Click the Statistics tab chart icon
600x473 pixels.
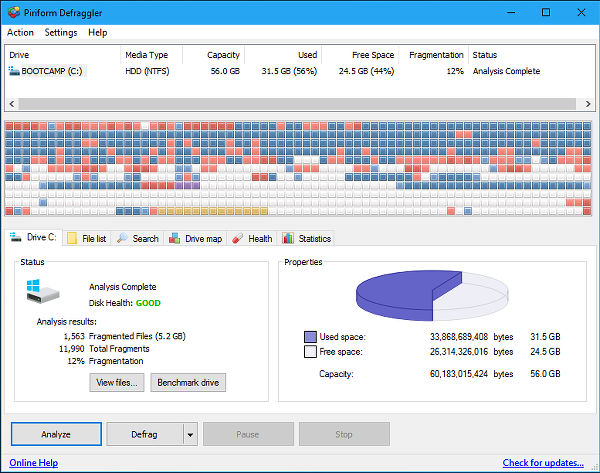click(288, 238)
